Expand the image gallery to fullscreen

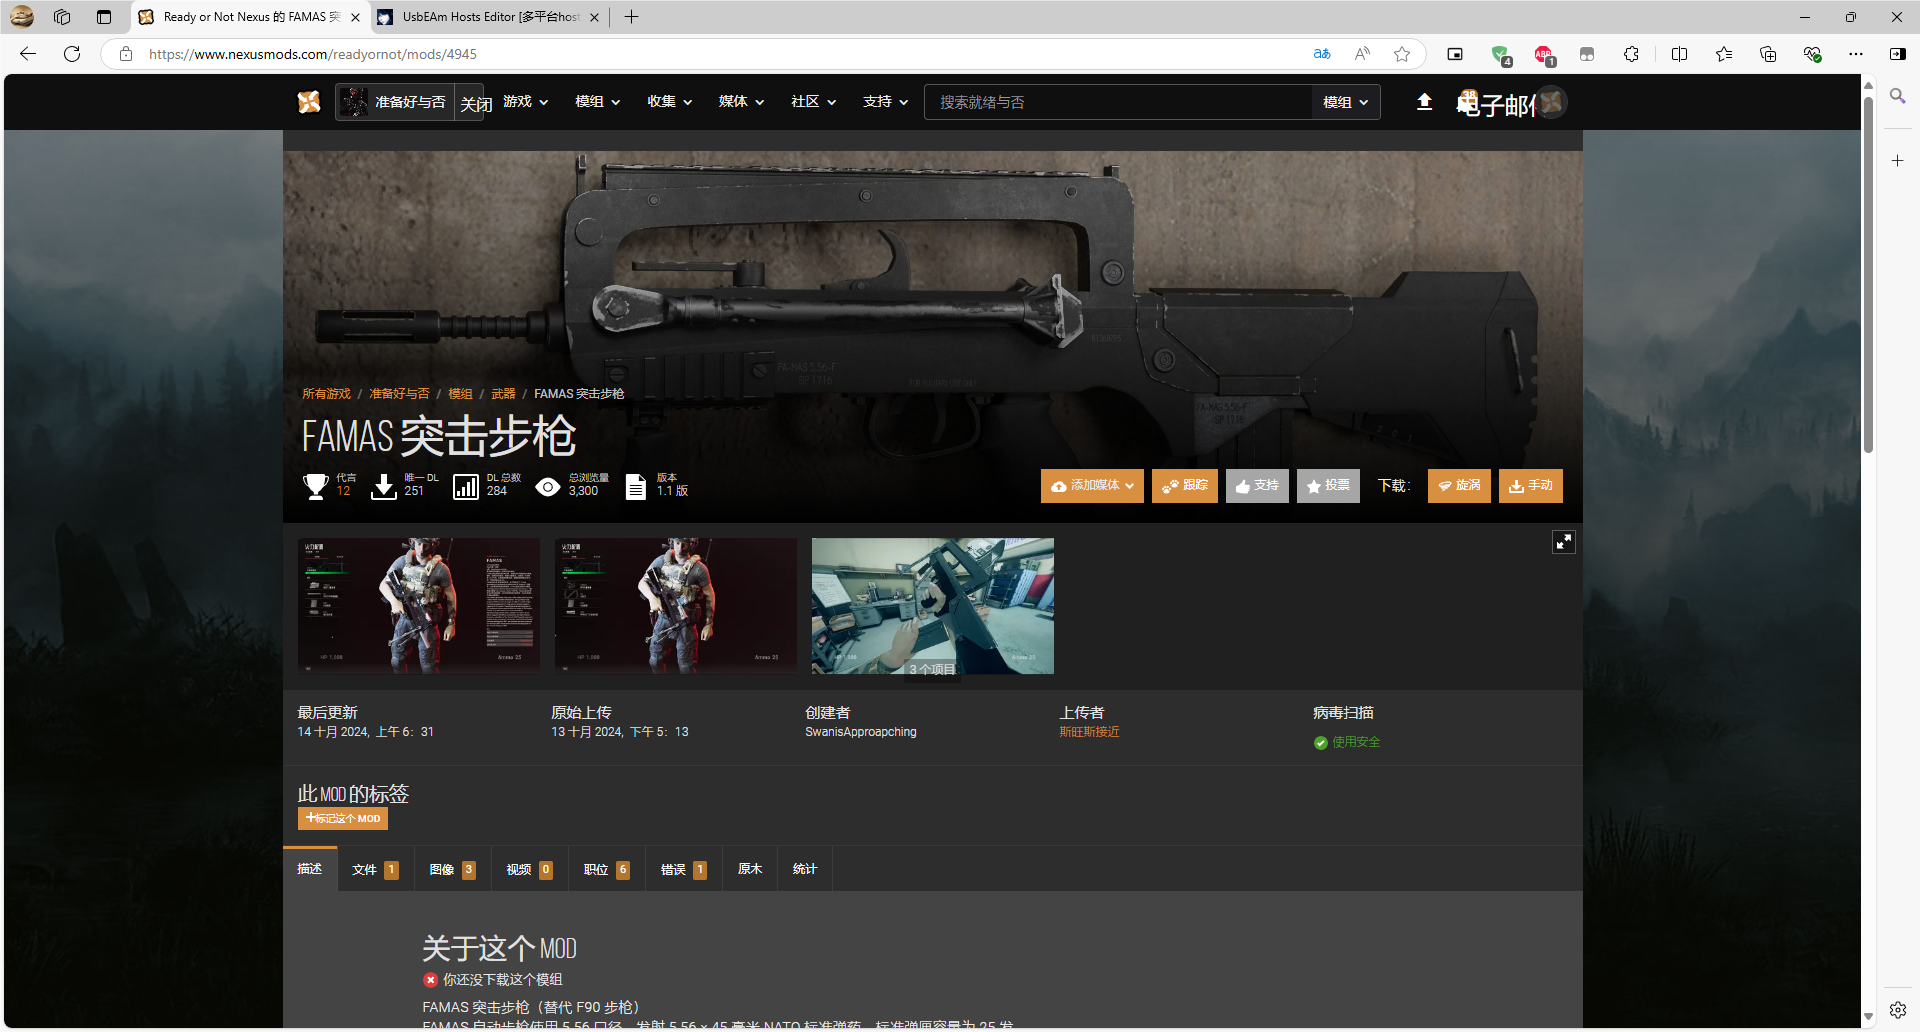(1563, 542)
